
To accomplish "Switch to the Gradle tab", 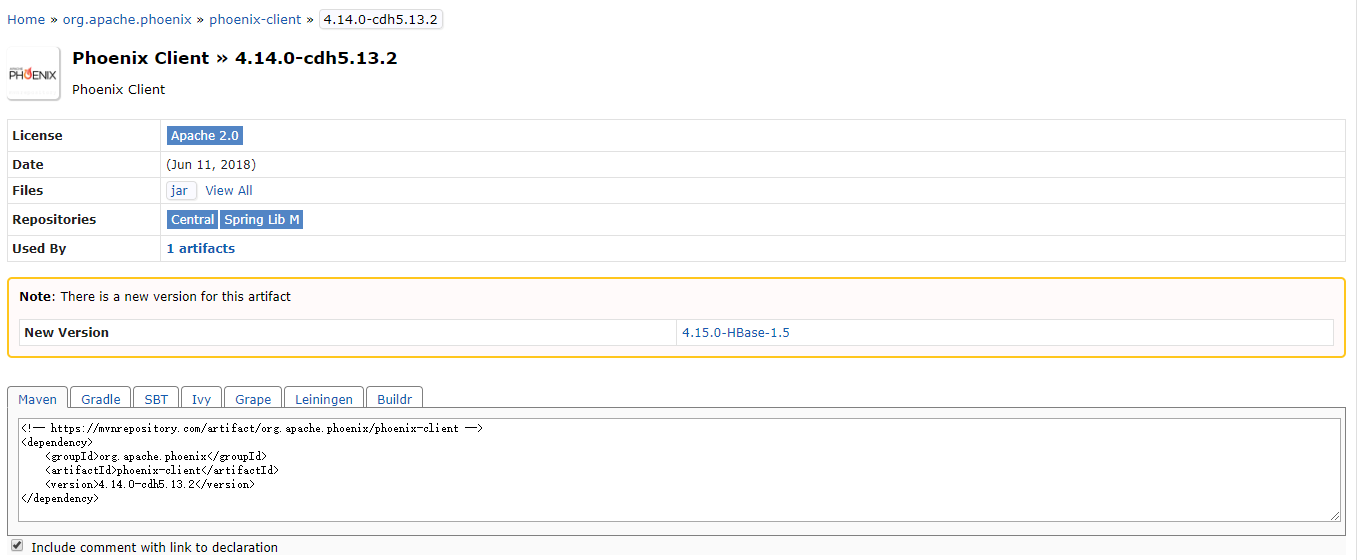I will (101, 398).
